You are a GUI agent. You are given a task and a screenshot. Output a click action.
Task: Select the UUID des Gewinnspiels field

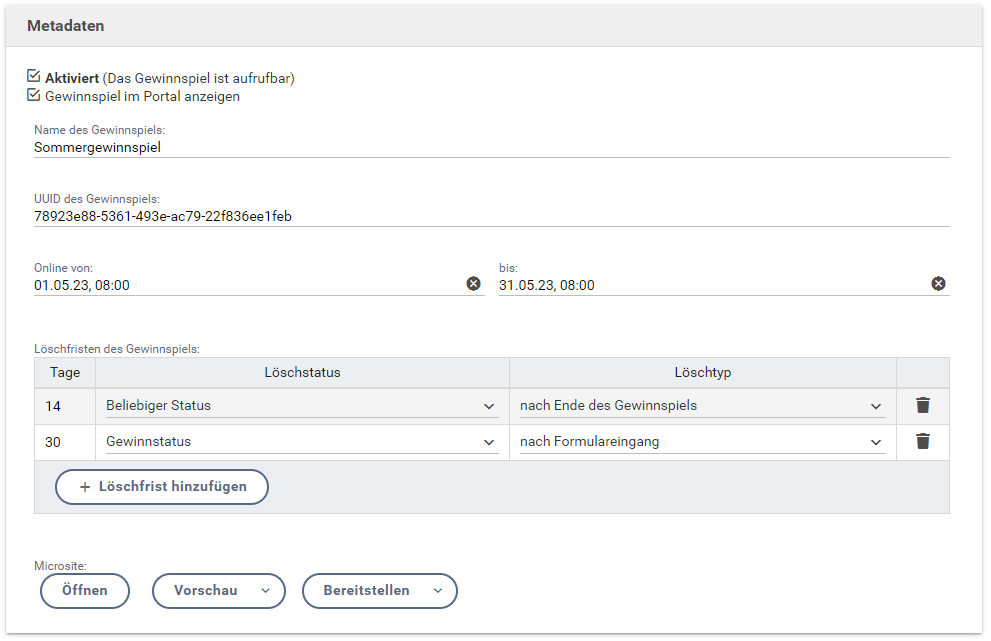pos(490,216)
